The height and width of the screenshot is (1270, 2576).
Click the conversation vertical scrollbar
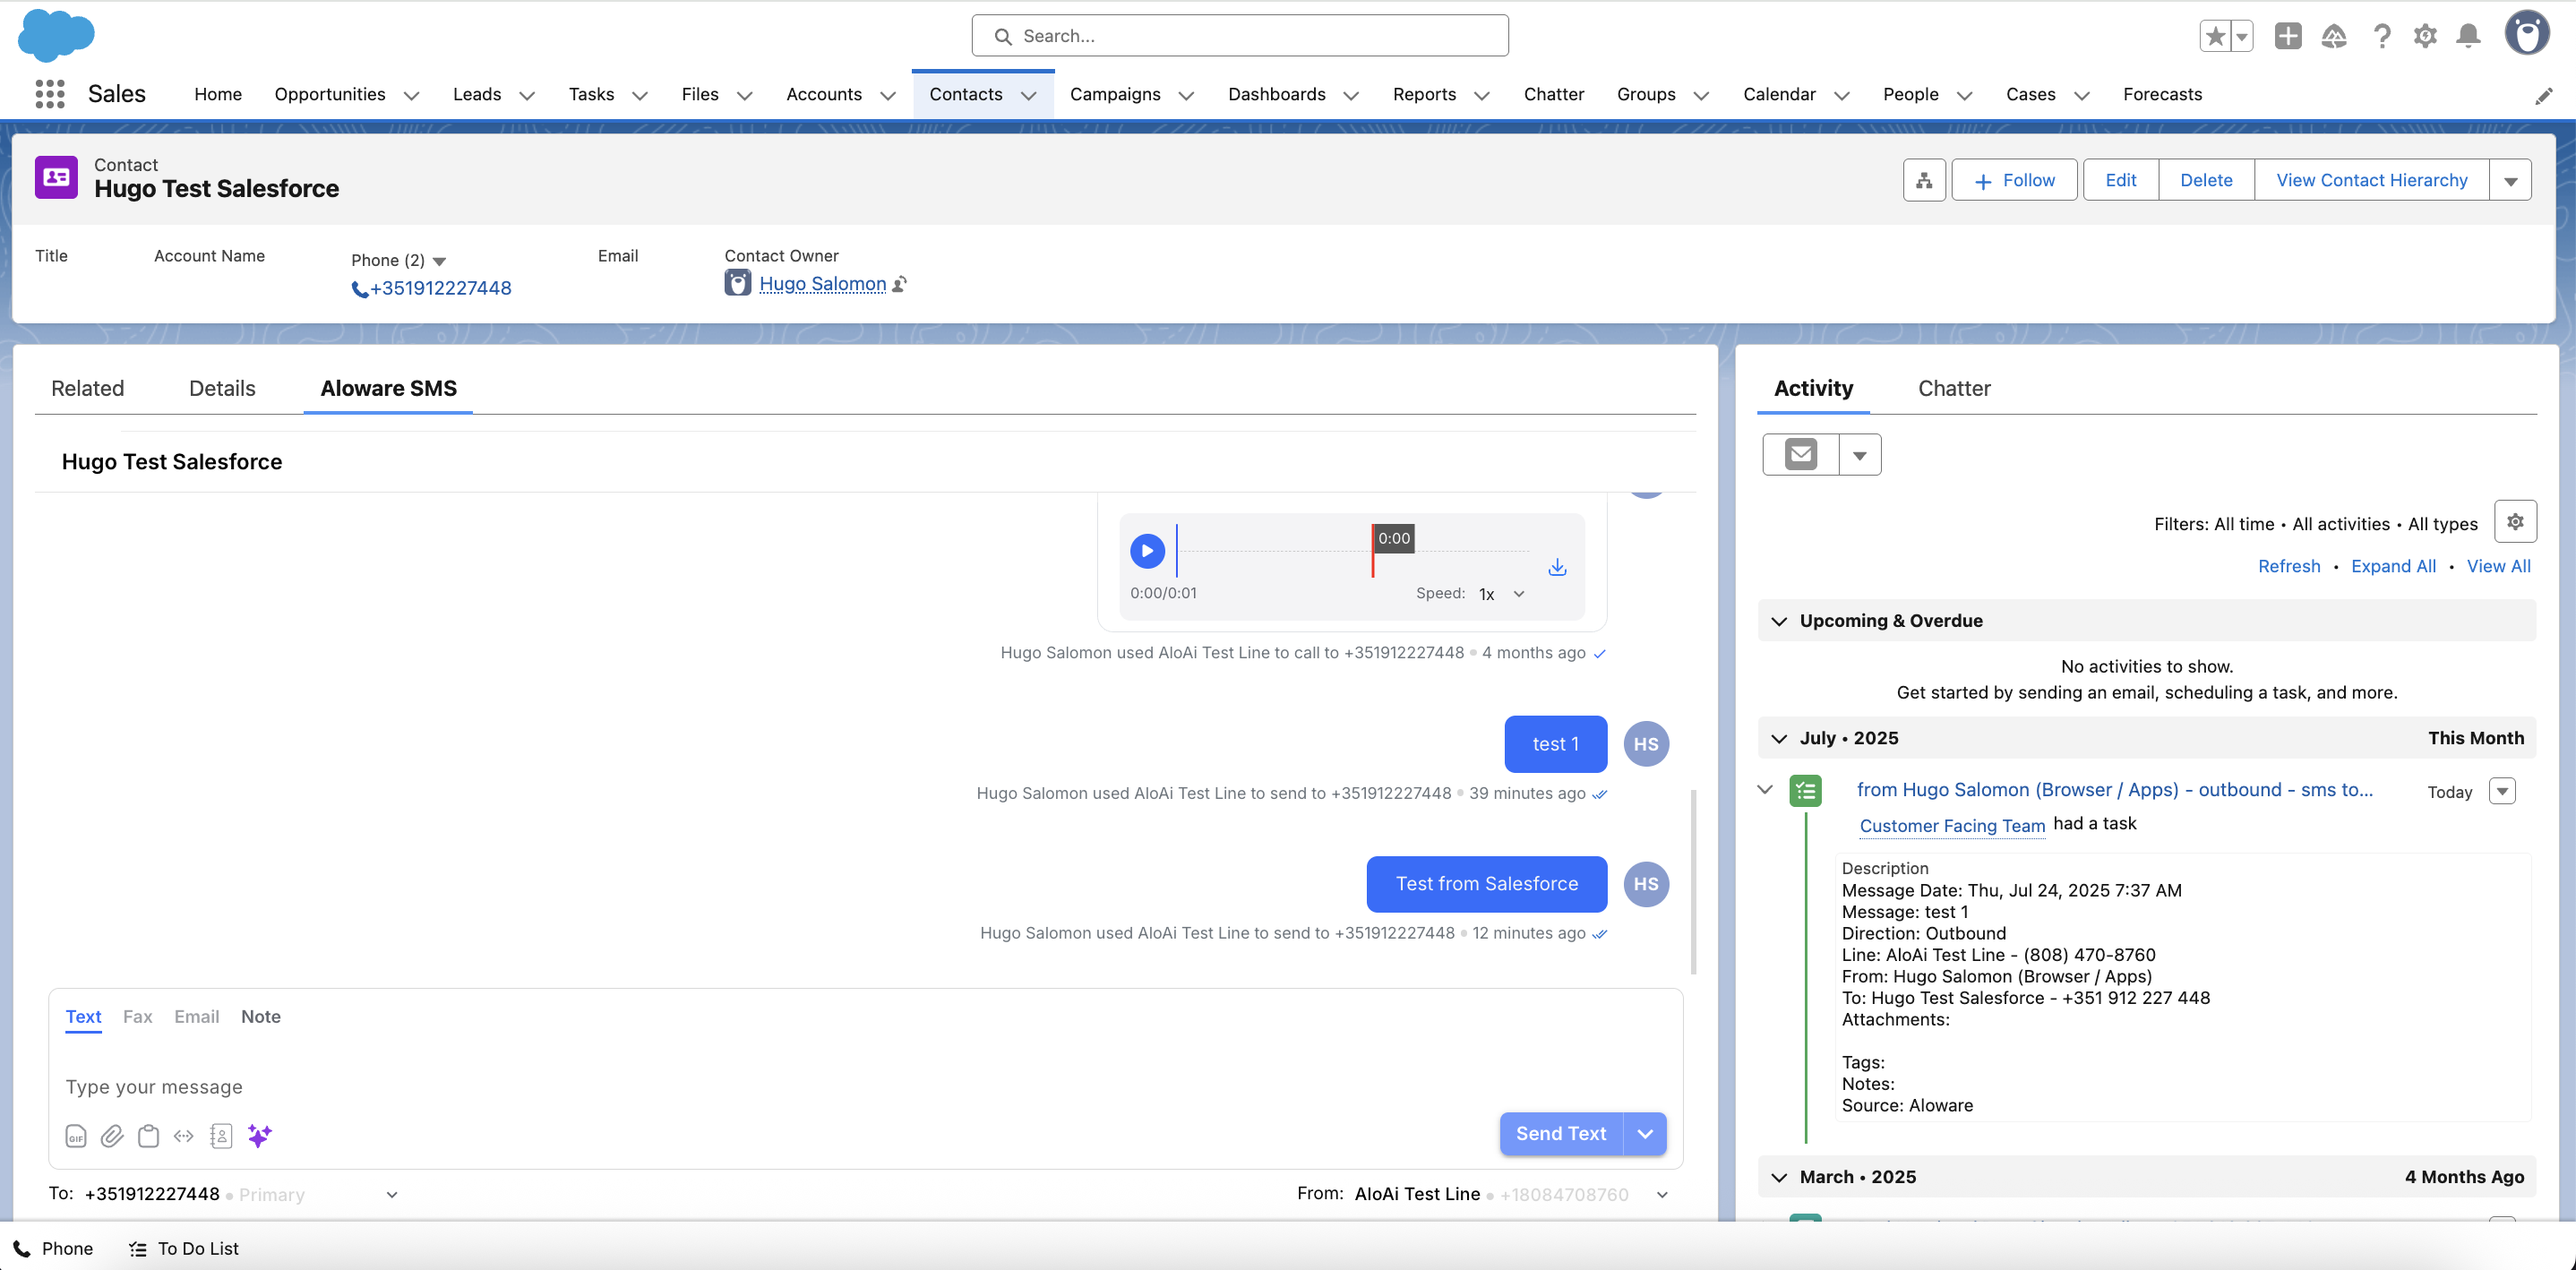click(x=1693, y=882)
